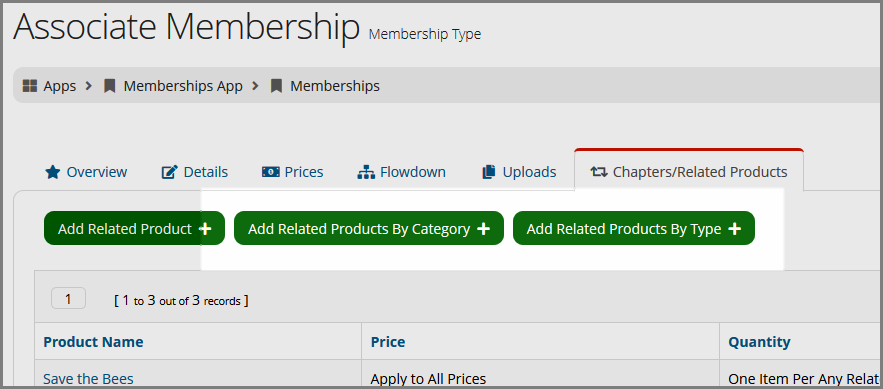This screenshot has height=389, width=883.
Task: Click the bookmark icon beside Memberships
Action: [276, 86]
